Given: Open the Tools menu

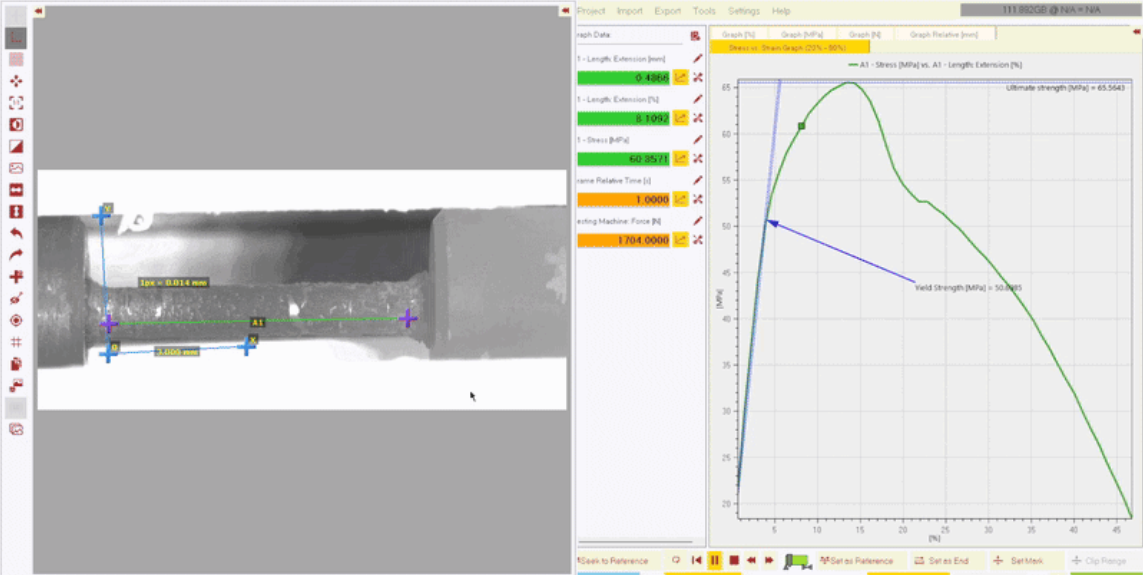Looking at the screenshot, I should pyautogui.click(x=704, y=11).
